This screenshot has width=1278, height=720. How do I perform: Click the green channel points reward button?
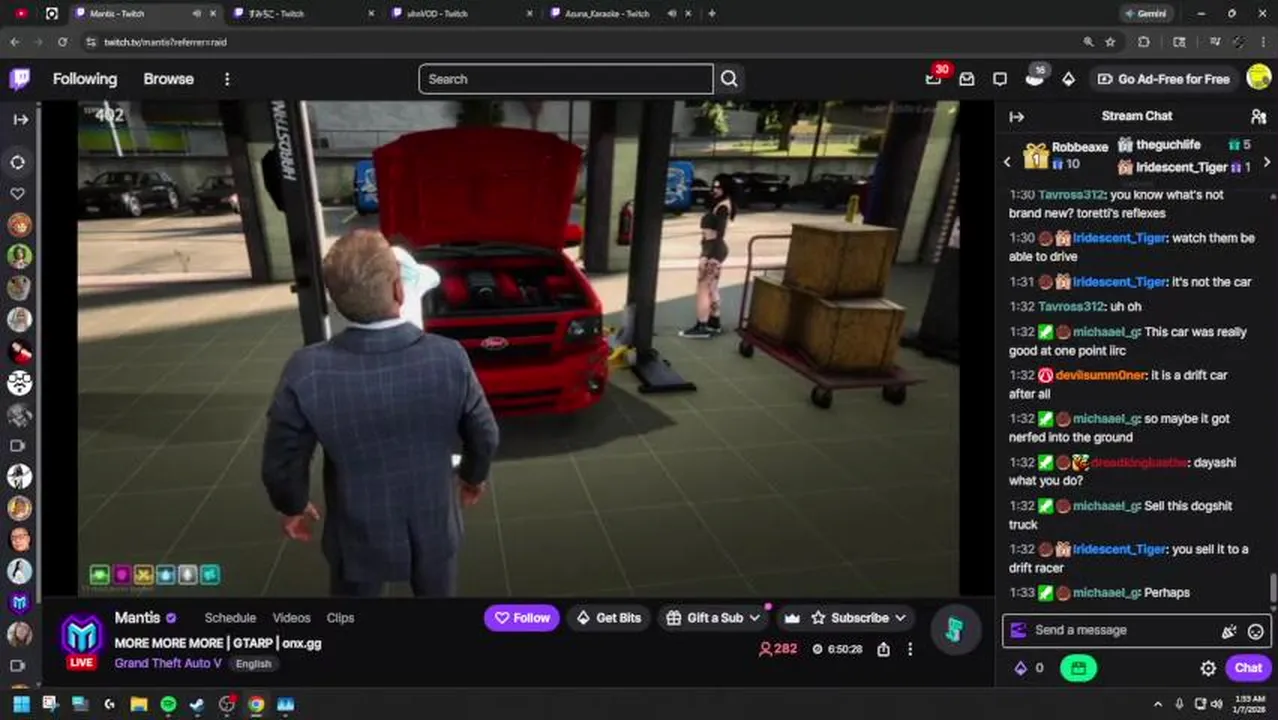coord(1078,668)
